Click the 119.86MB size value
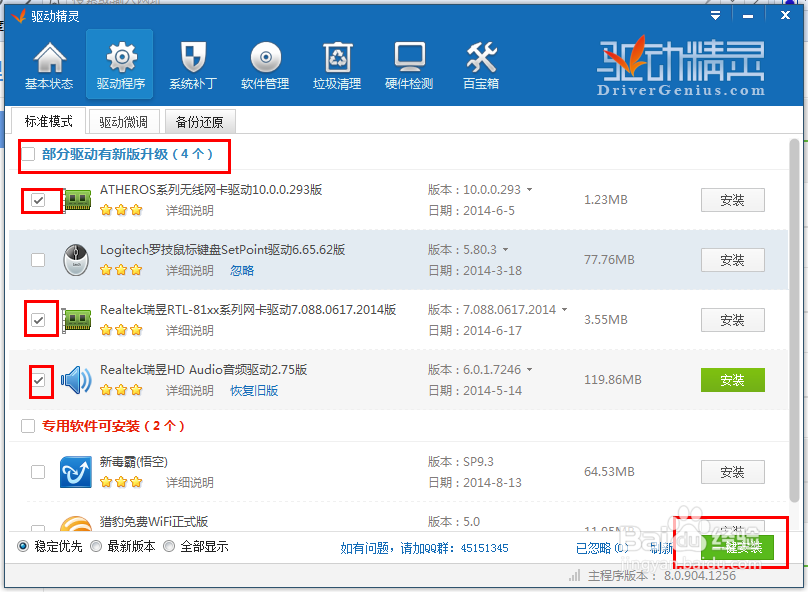This screenshot has height=592, width=808. click(613, 380)
